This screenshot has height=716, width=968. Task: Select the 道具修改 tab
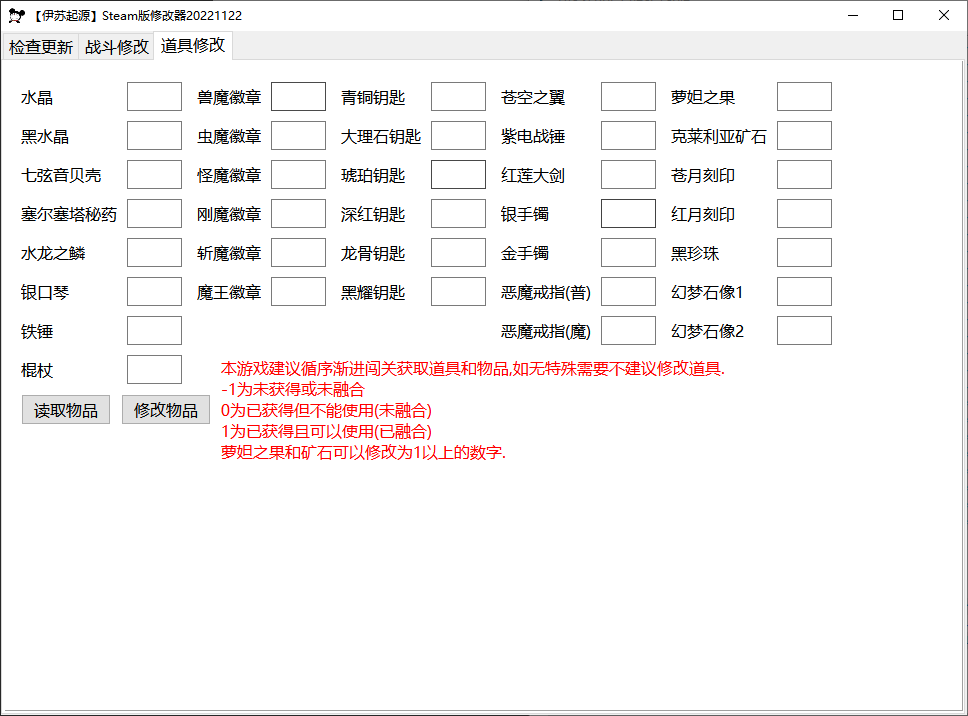tap(192, 46)
